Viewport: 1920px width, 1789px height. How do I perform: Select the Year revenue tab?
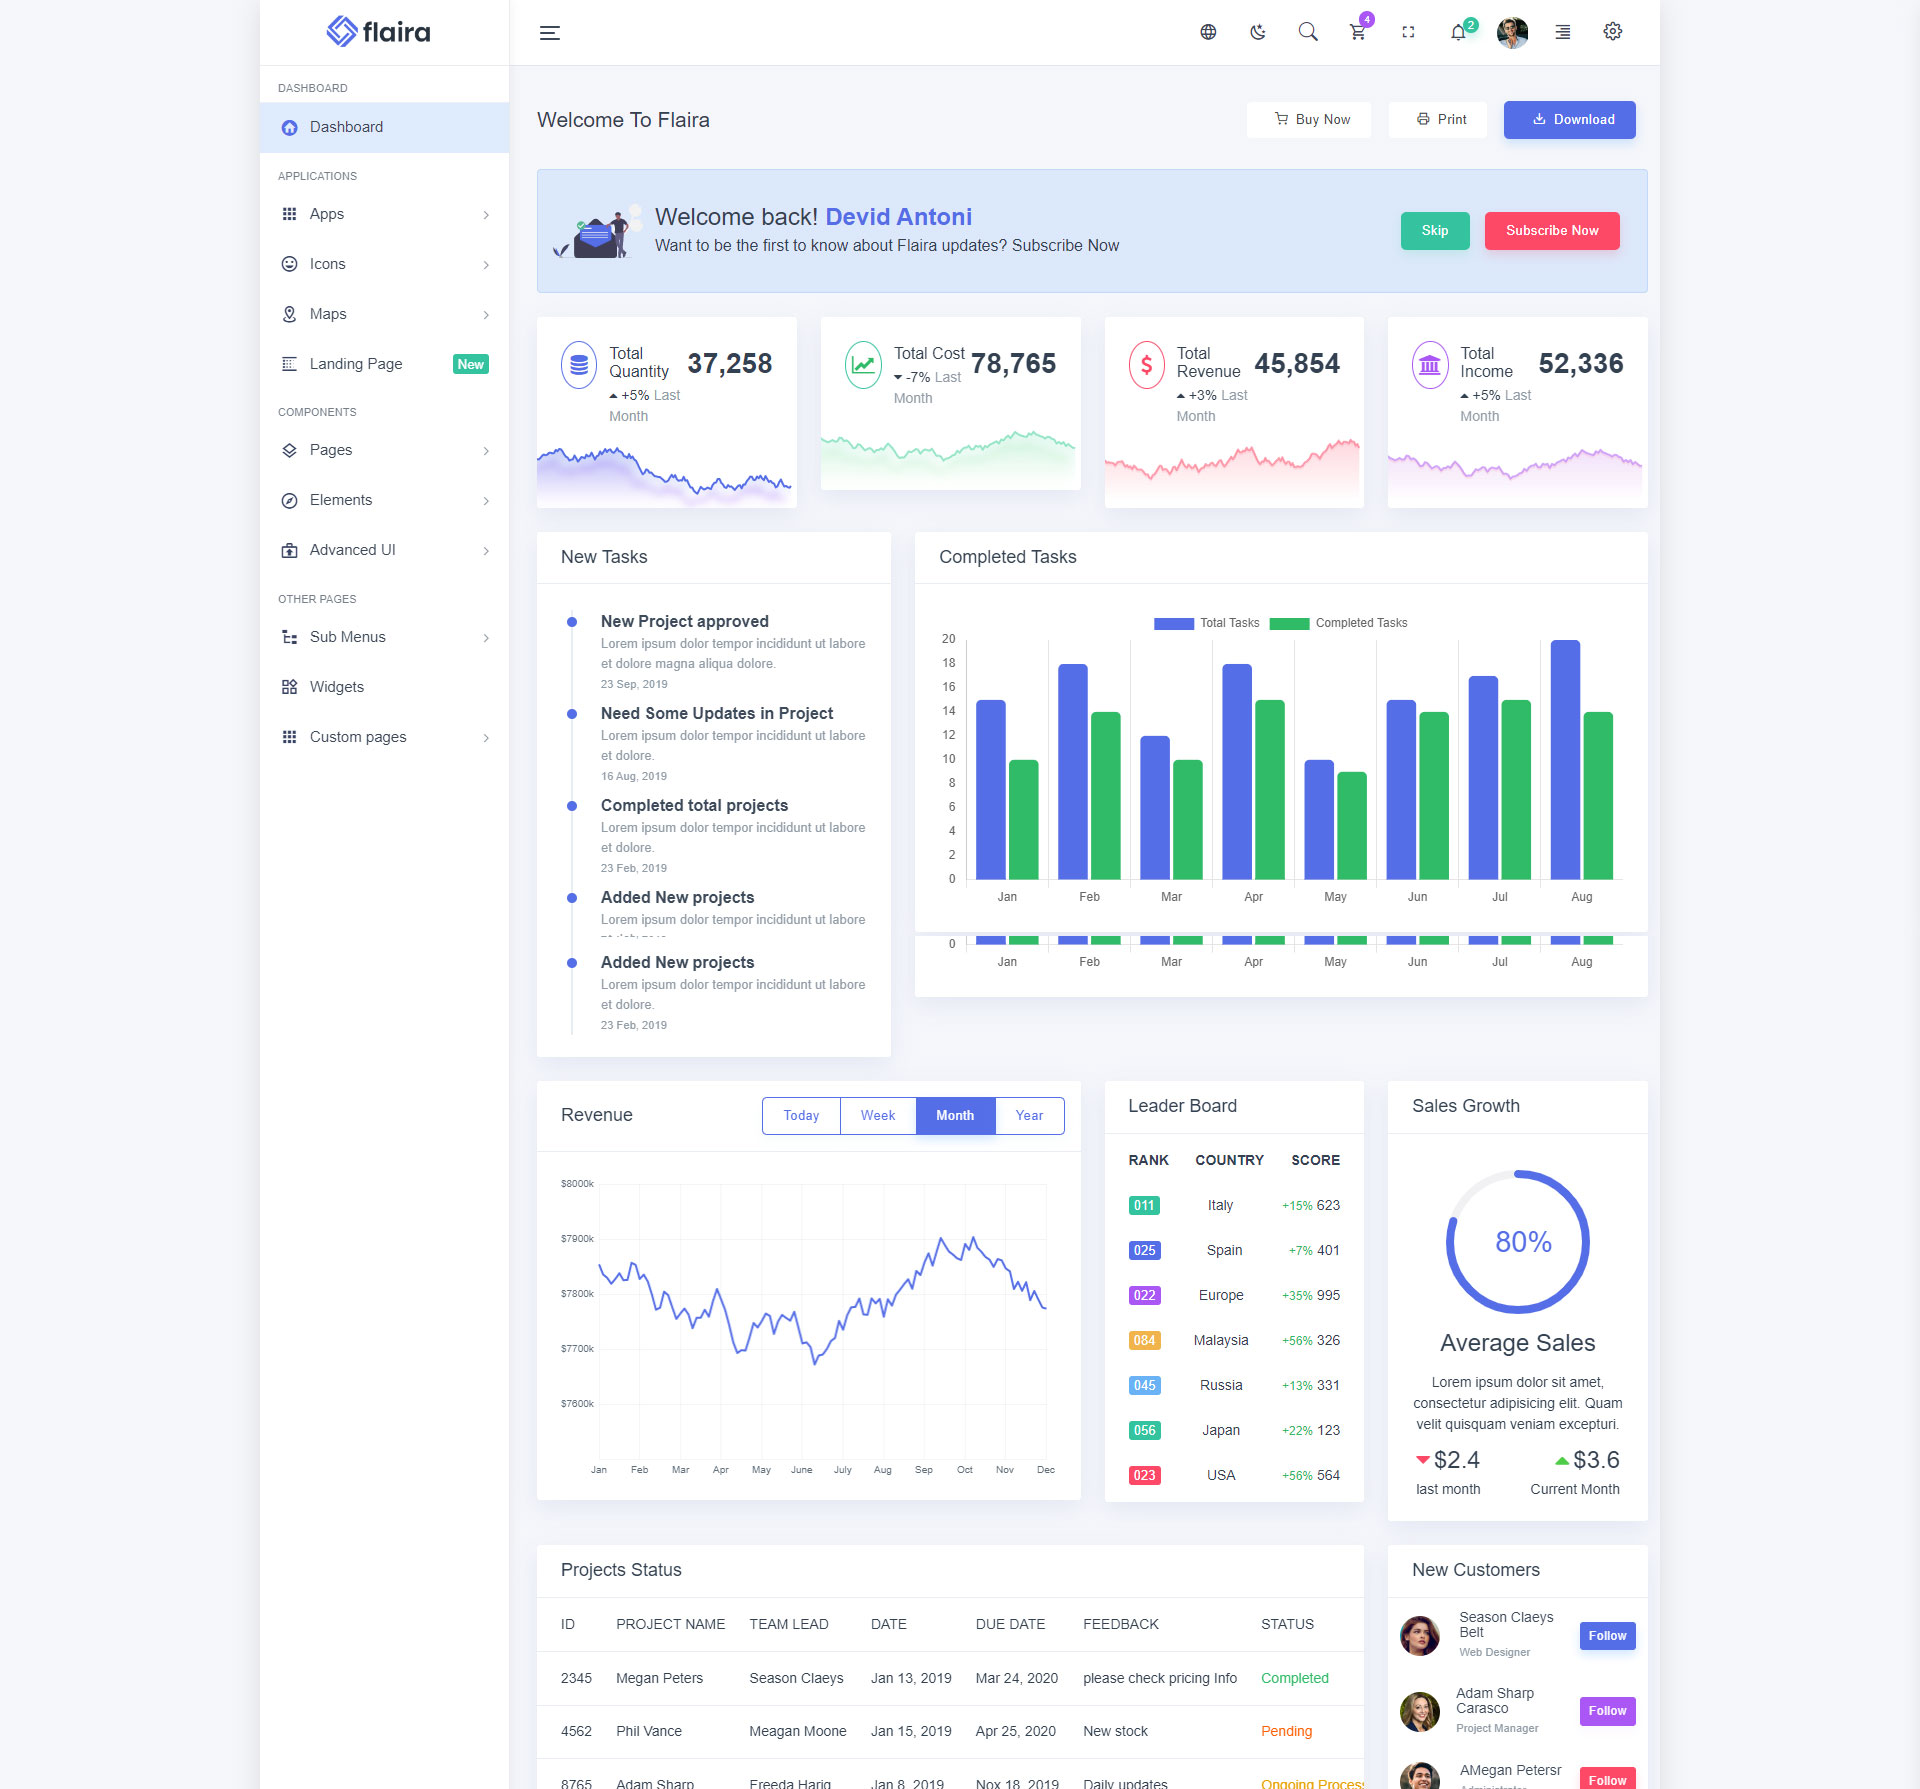pos(1029,1116)
